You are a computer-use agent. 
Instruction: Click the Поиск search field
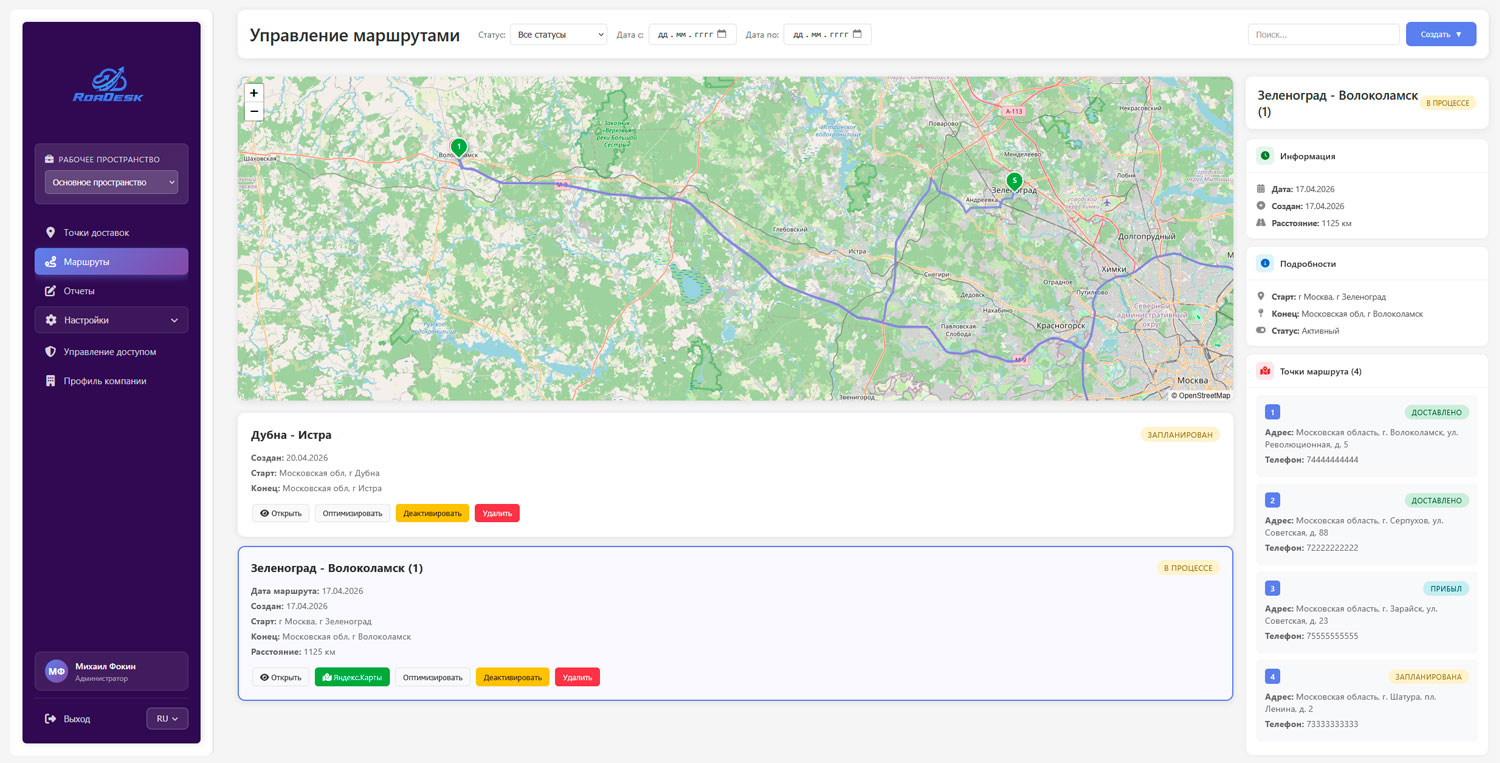tap(1323, 34)
